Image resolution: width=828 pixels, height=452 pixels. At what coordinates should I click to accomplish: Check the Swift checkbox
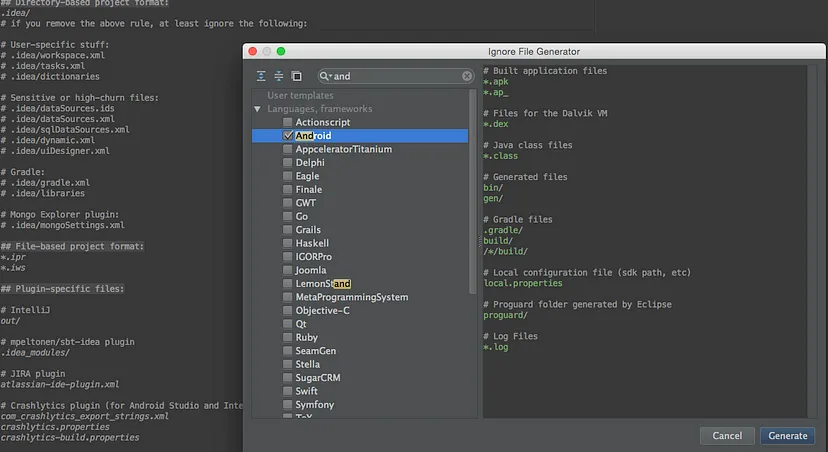point(287,391)
